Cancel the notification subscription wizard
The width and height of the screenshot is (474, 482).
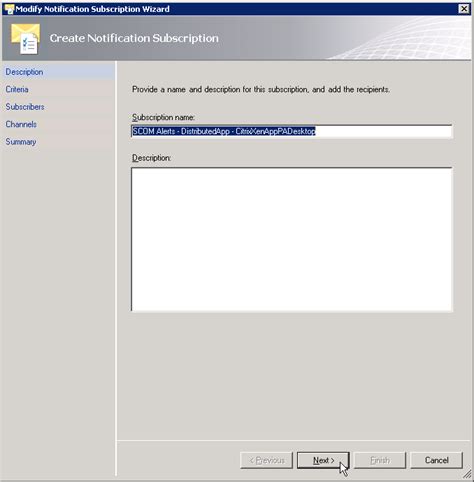tap(437, 460)
